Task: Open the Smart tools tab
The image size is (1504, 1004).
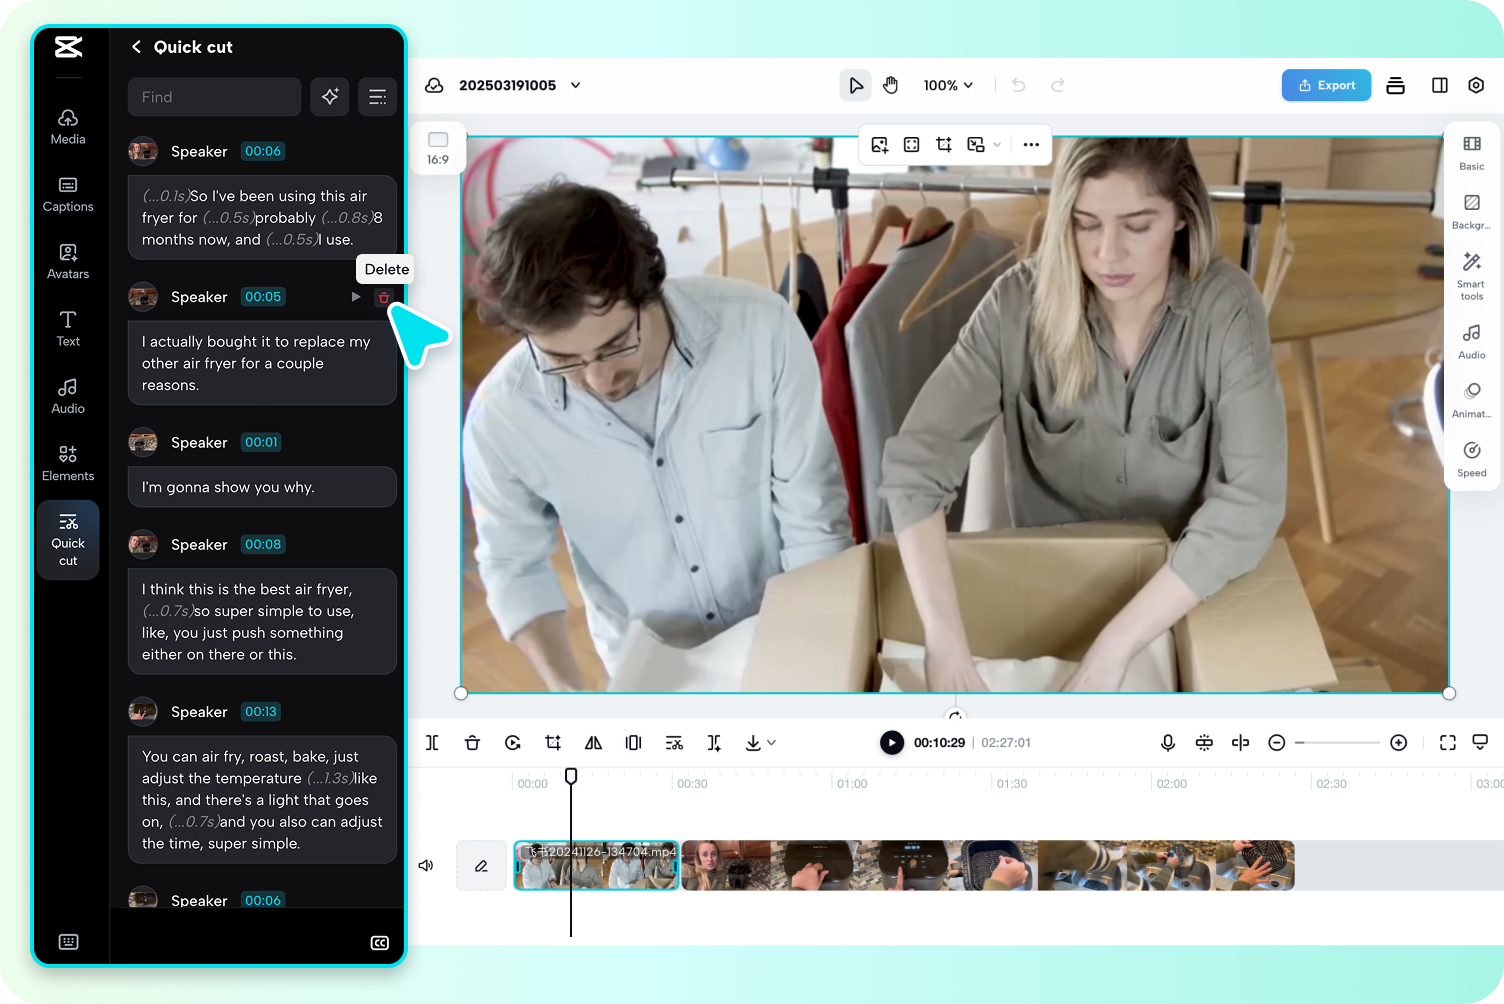Action: [1472, 275]
